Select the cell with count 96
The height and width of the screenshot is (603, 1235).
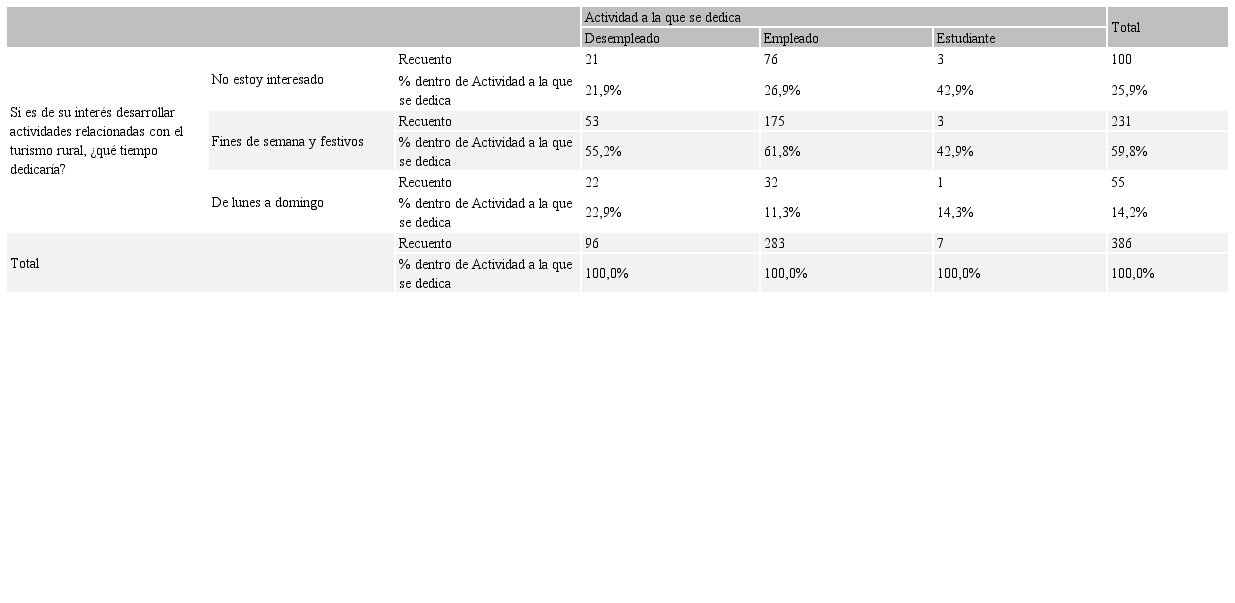click(592, 243)
